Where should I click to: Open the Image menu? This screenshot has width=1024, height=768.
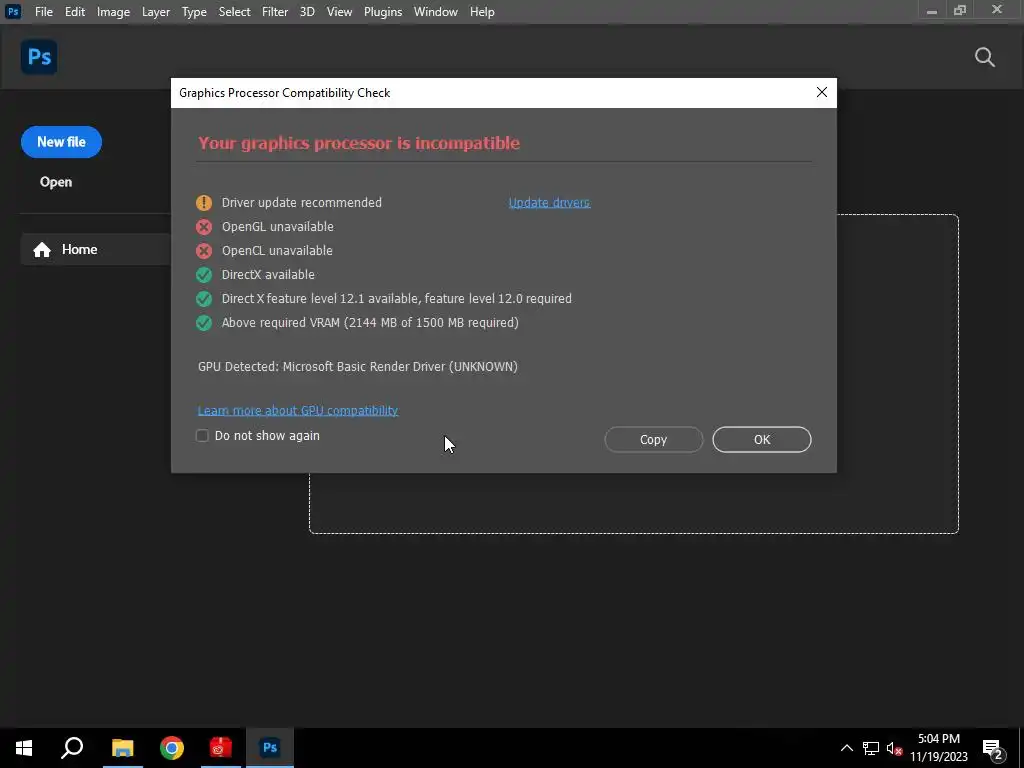114,12
